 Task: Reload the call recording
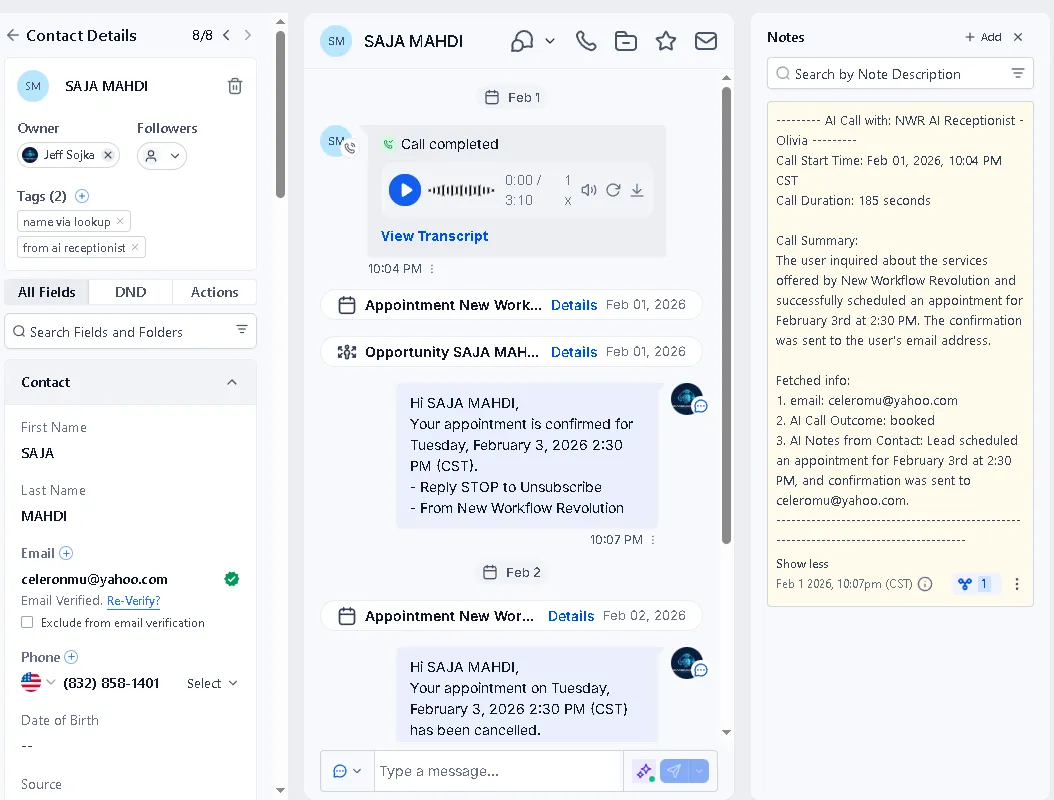(x=613, y=190)
